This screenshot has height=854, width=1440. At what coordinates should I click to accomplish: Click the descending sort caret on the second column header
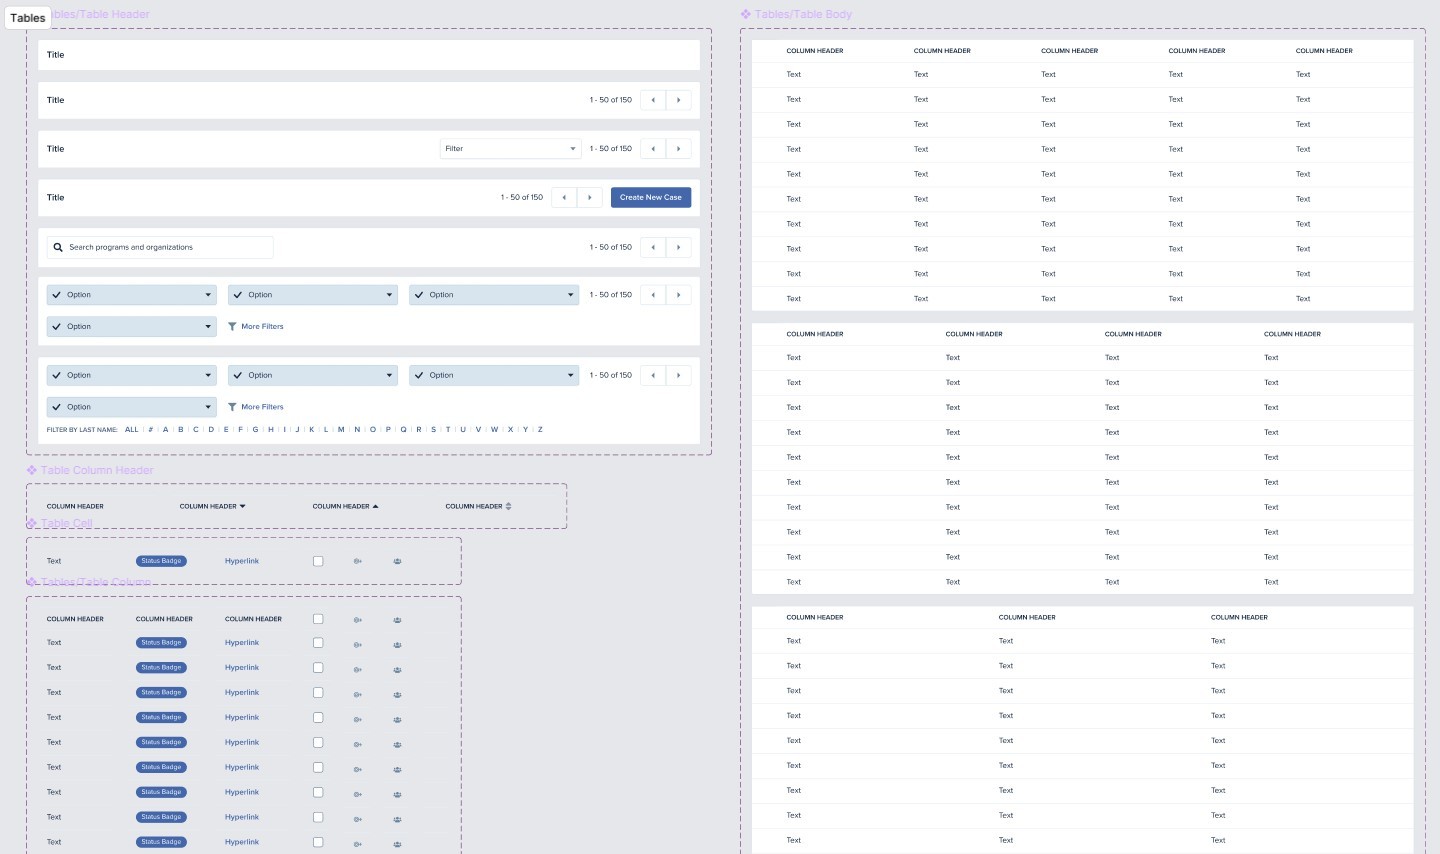tap(240, 506)
